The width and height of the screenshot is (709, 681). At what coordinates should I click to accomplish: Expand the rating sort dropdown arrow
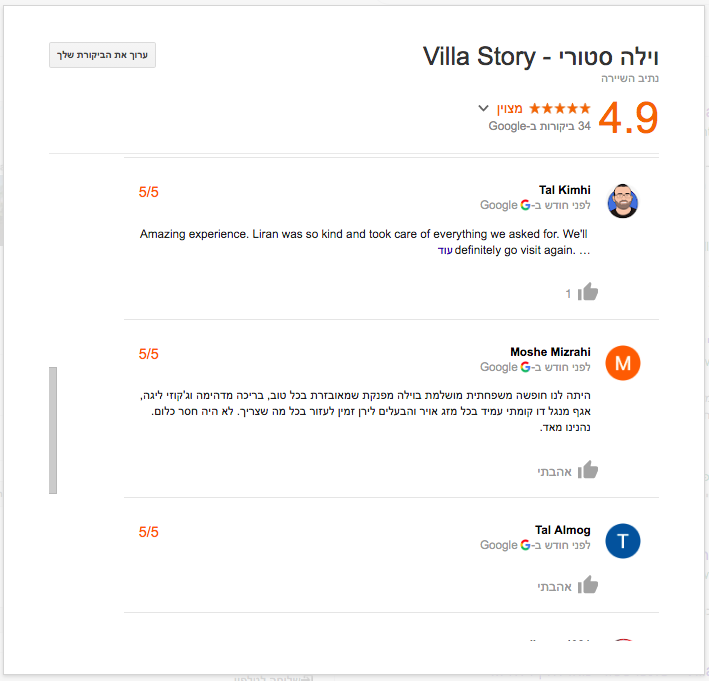tap(484, 108)
